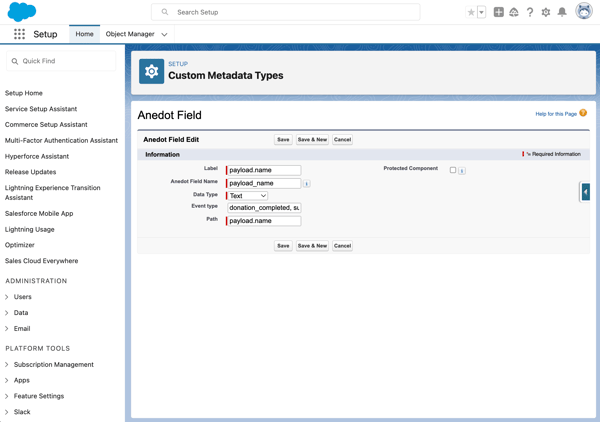Viewport: 600px width, 422px height.
Task: Click the Salesforce cloud logo
Action: pos(22,11)
